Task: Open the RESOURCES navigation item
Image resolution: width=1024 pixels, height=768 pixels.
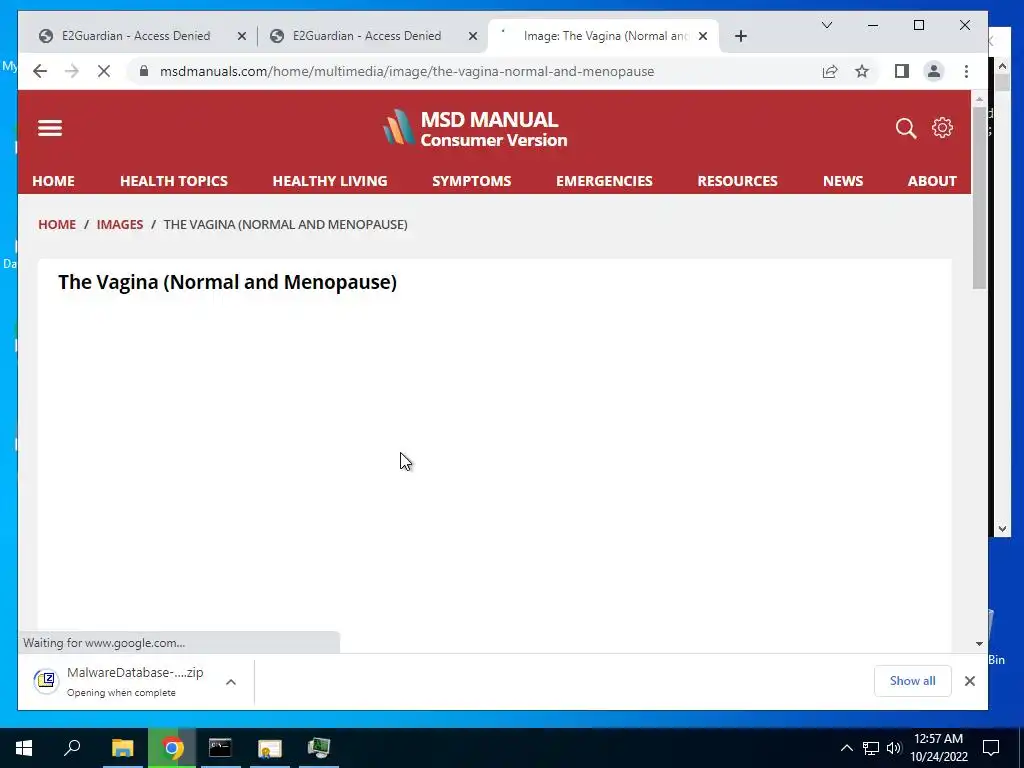Action: 737,181
